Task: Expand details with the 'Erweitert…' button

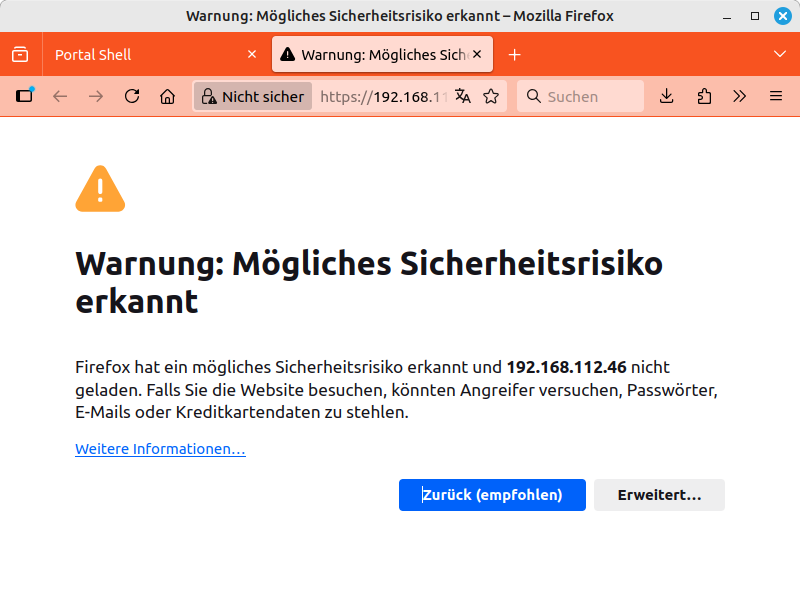Action: coord(659,495)
